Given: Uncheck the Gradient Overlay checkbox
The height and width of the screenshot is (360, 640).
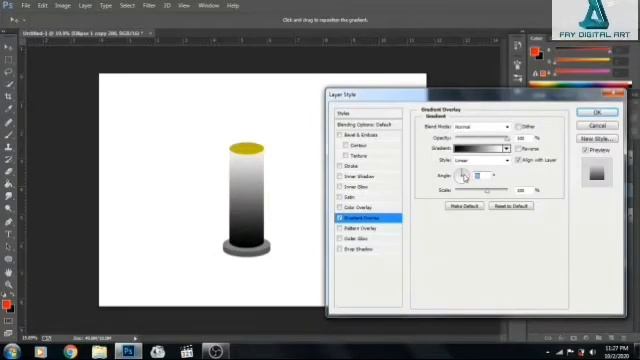Looking at the screenshot, I should 340,218.
